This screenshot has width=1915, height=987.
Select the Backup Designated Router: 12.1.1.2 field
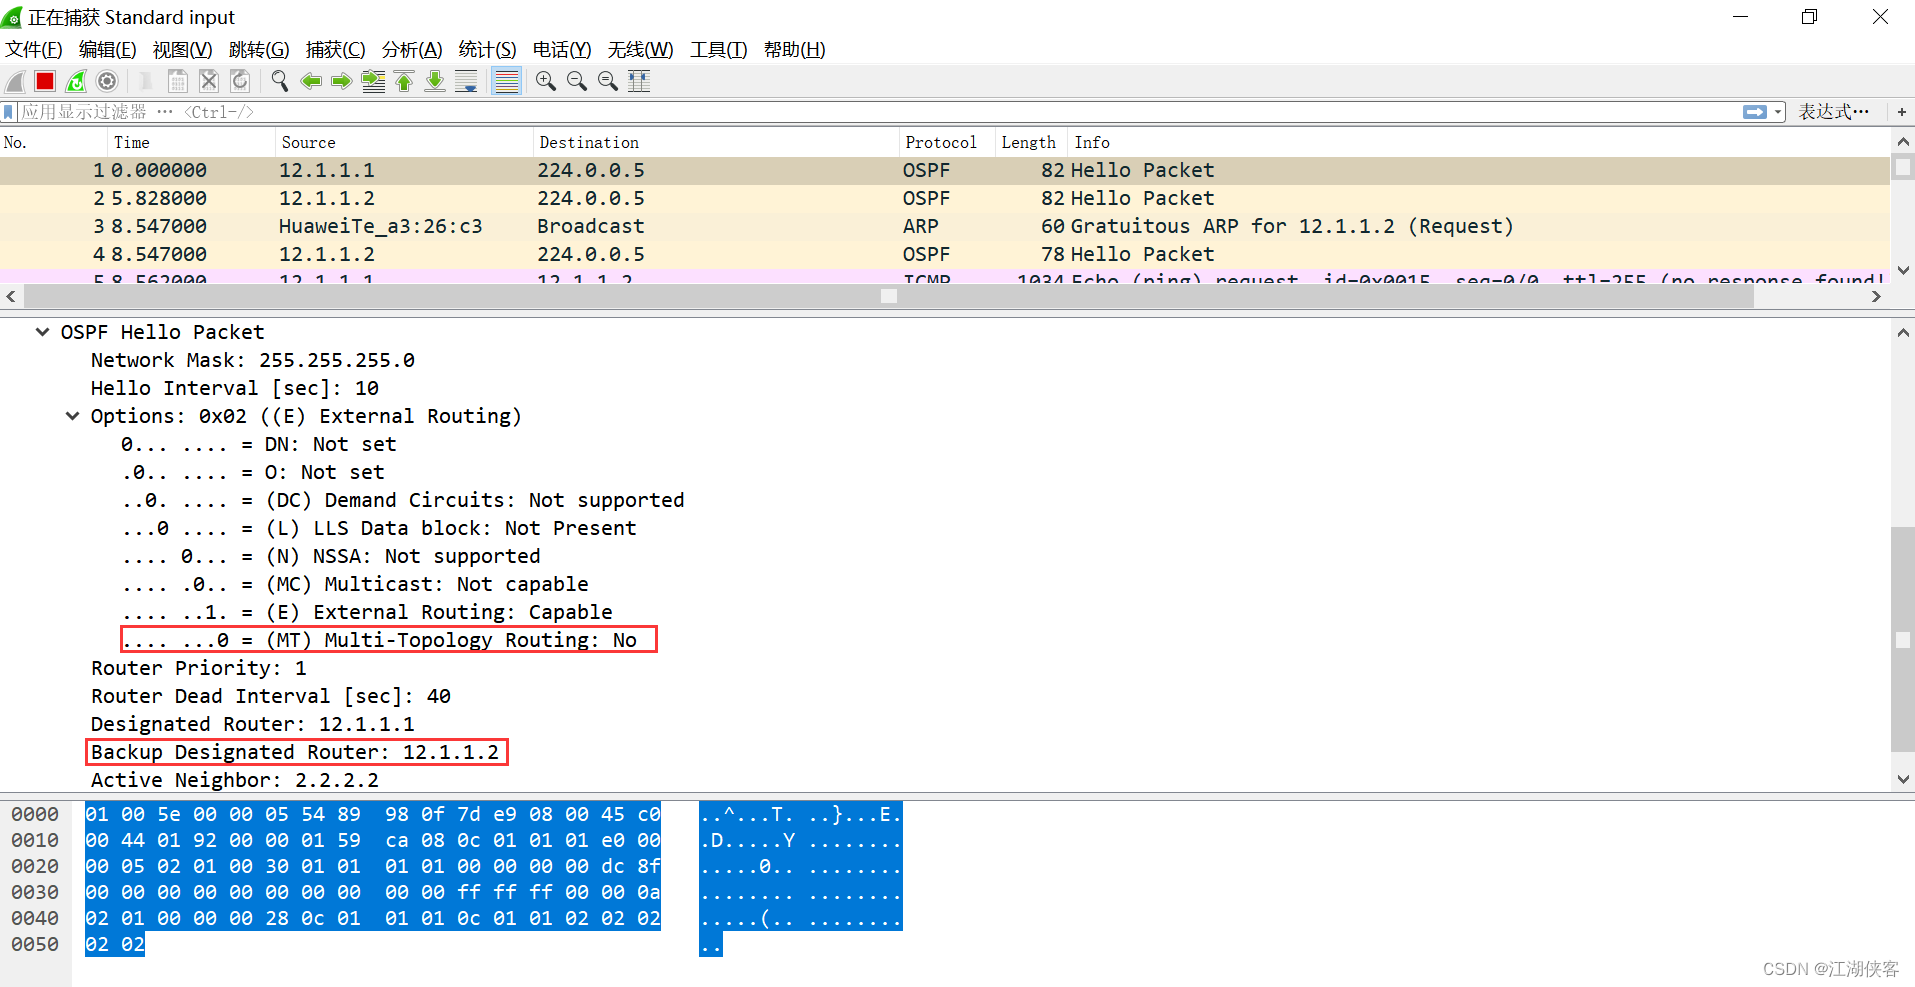tap(295, 752)
